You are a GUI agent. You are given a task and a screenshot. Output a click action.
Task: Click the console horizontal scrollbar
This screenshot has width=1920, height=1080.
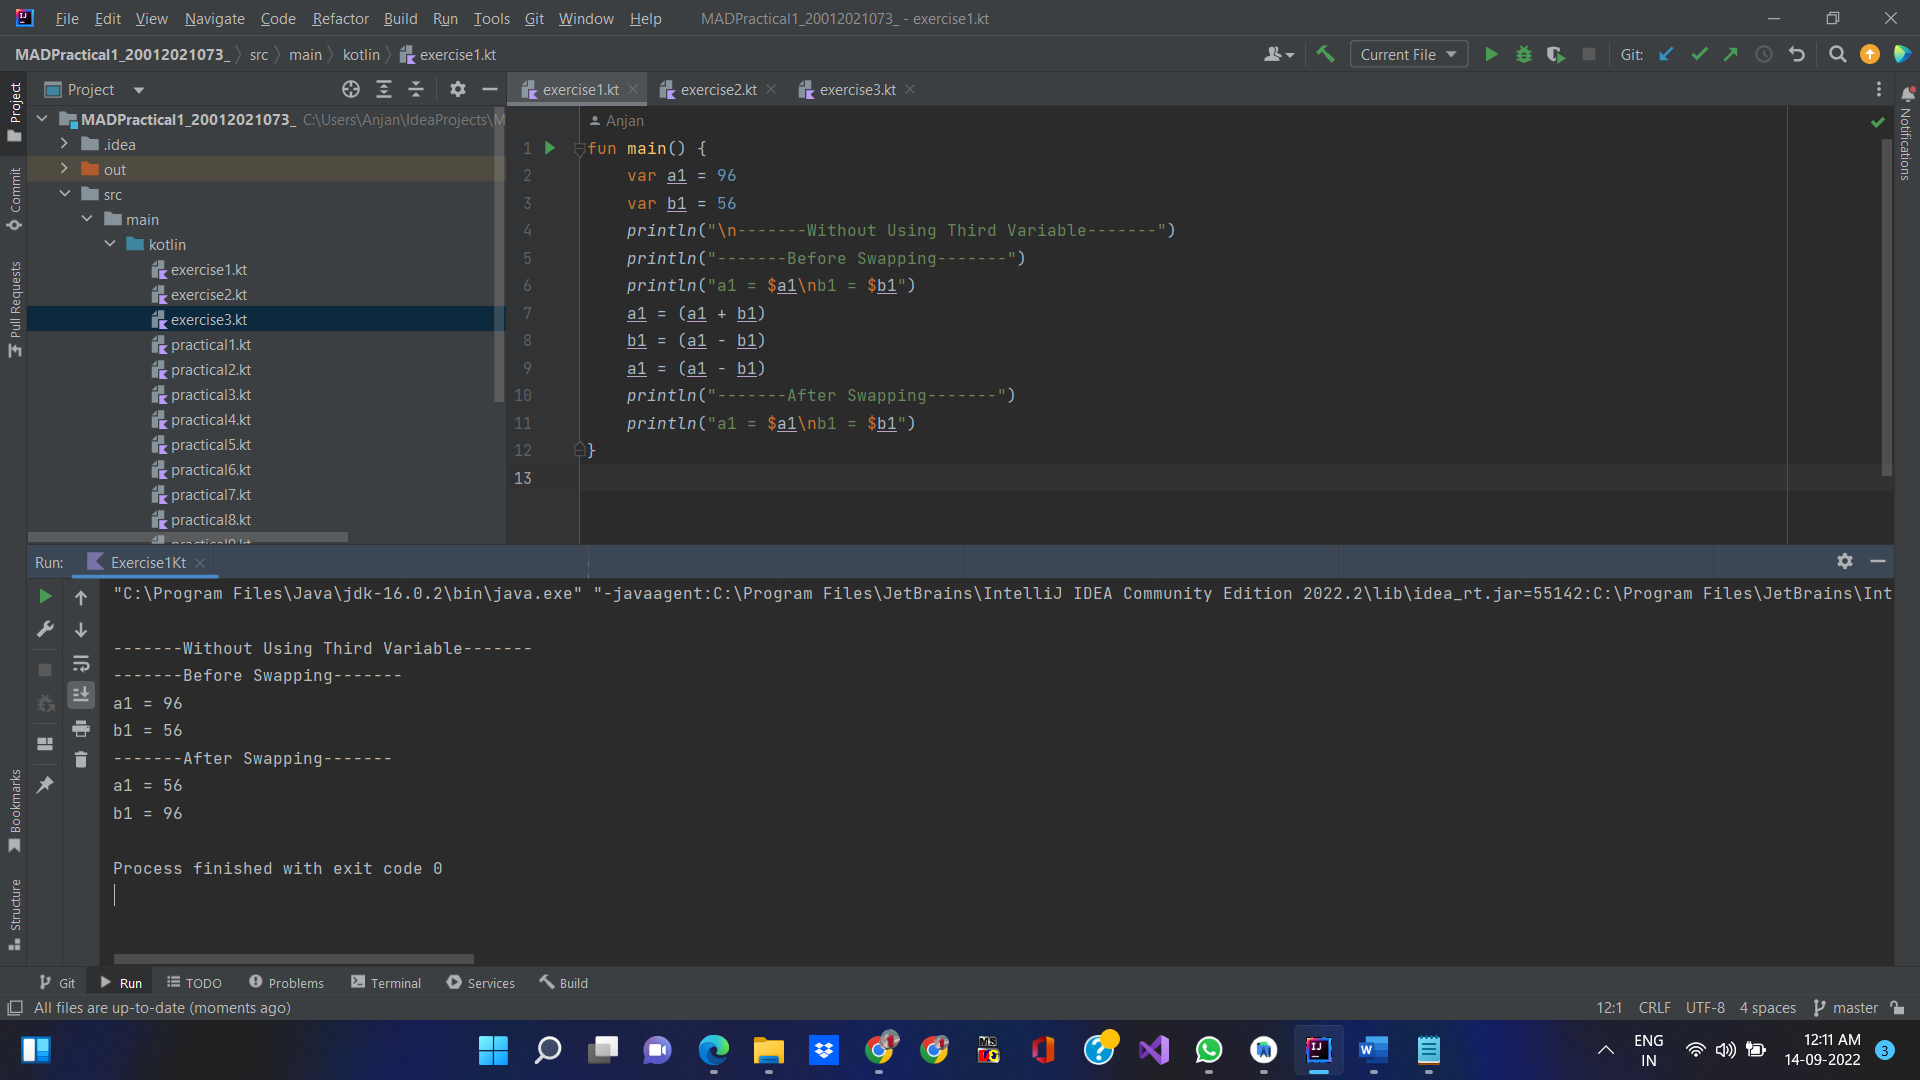[x=292, y=958]
